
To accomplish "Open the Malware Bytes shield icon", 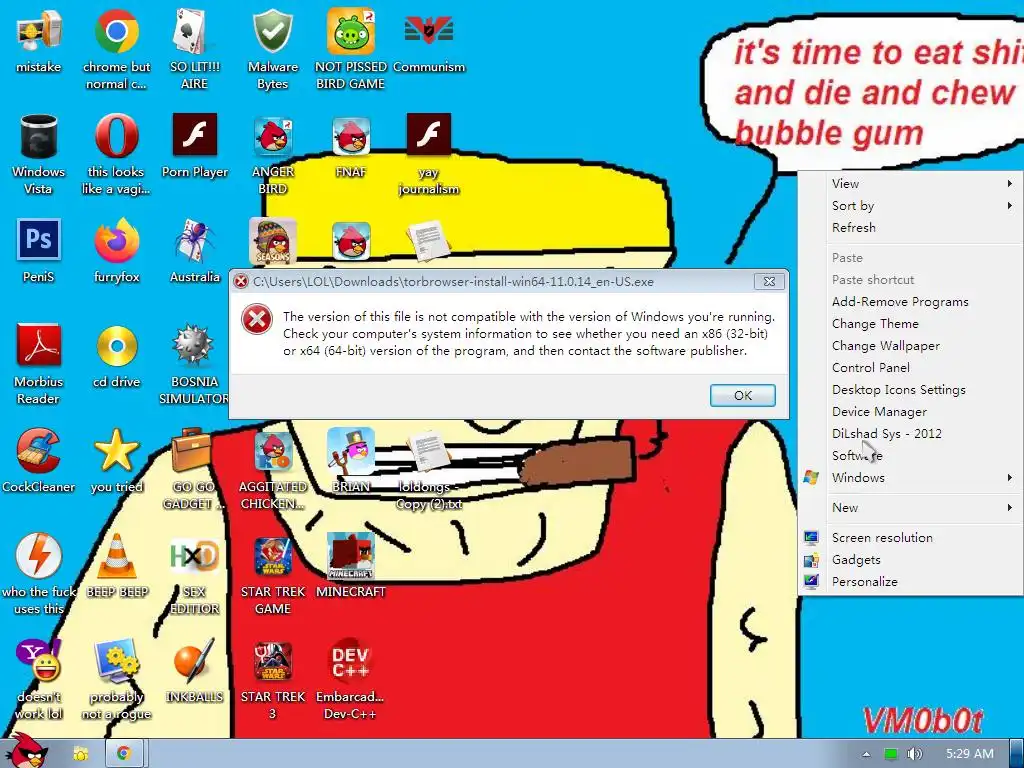I will (x=272, y=49).
